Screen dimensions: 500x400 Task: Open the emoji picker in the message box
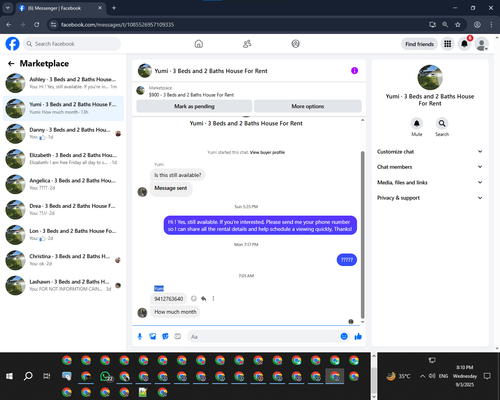pyautogui.click(x=344, y=336)
